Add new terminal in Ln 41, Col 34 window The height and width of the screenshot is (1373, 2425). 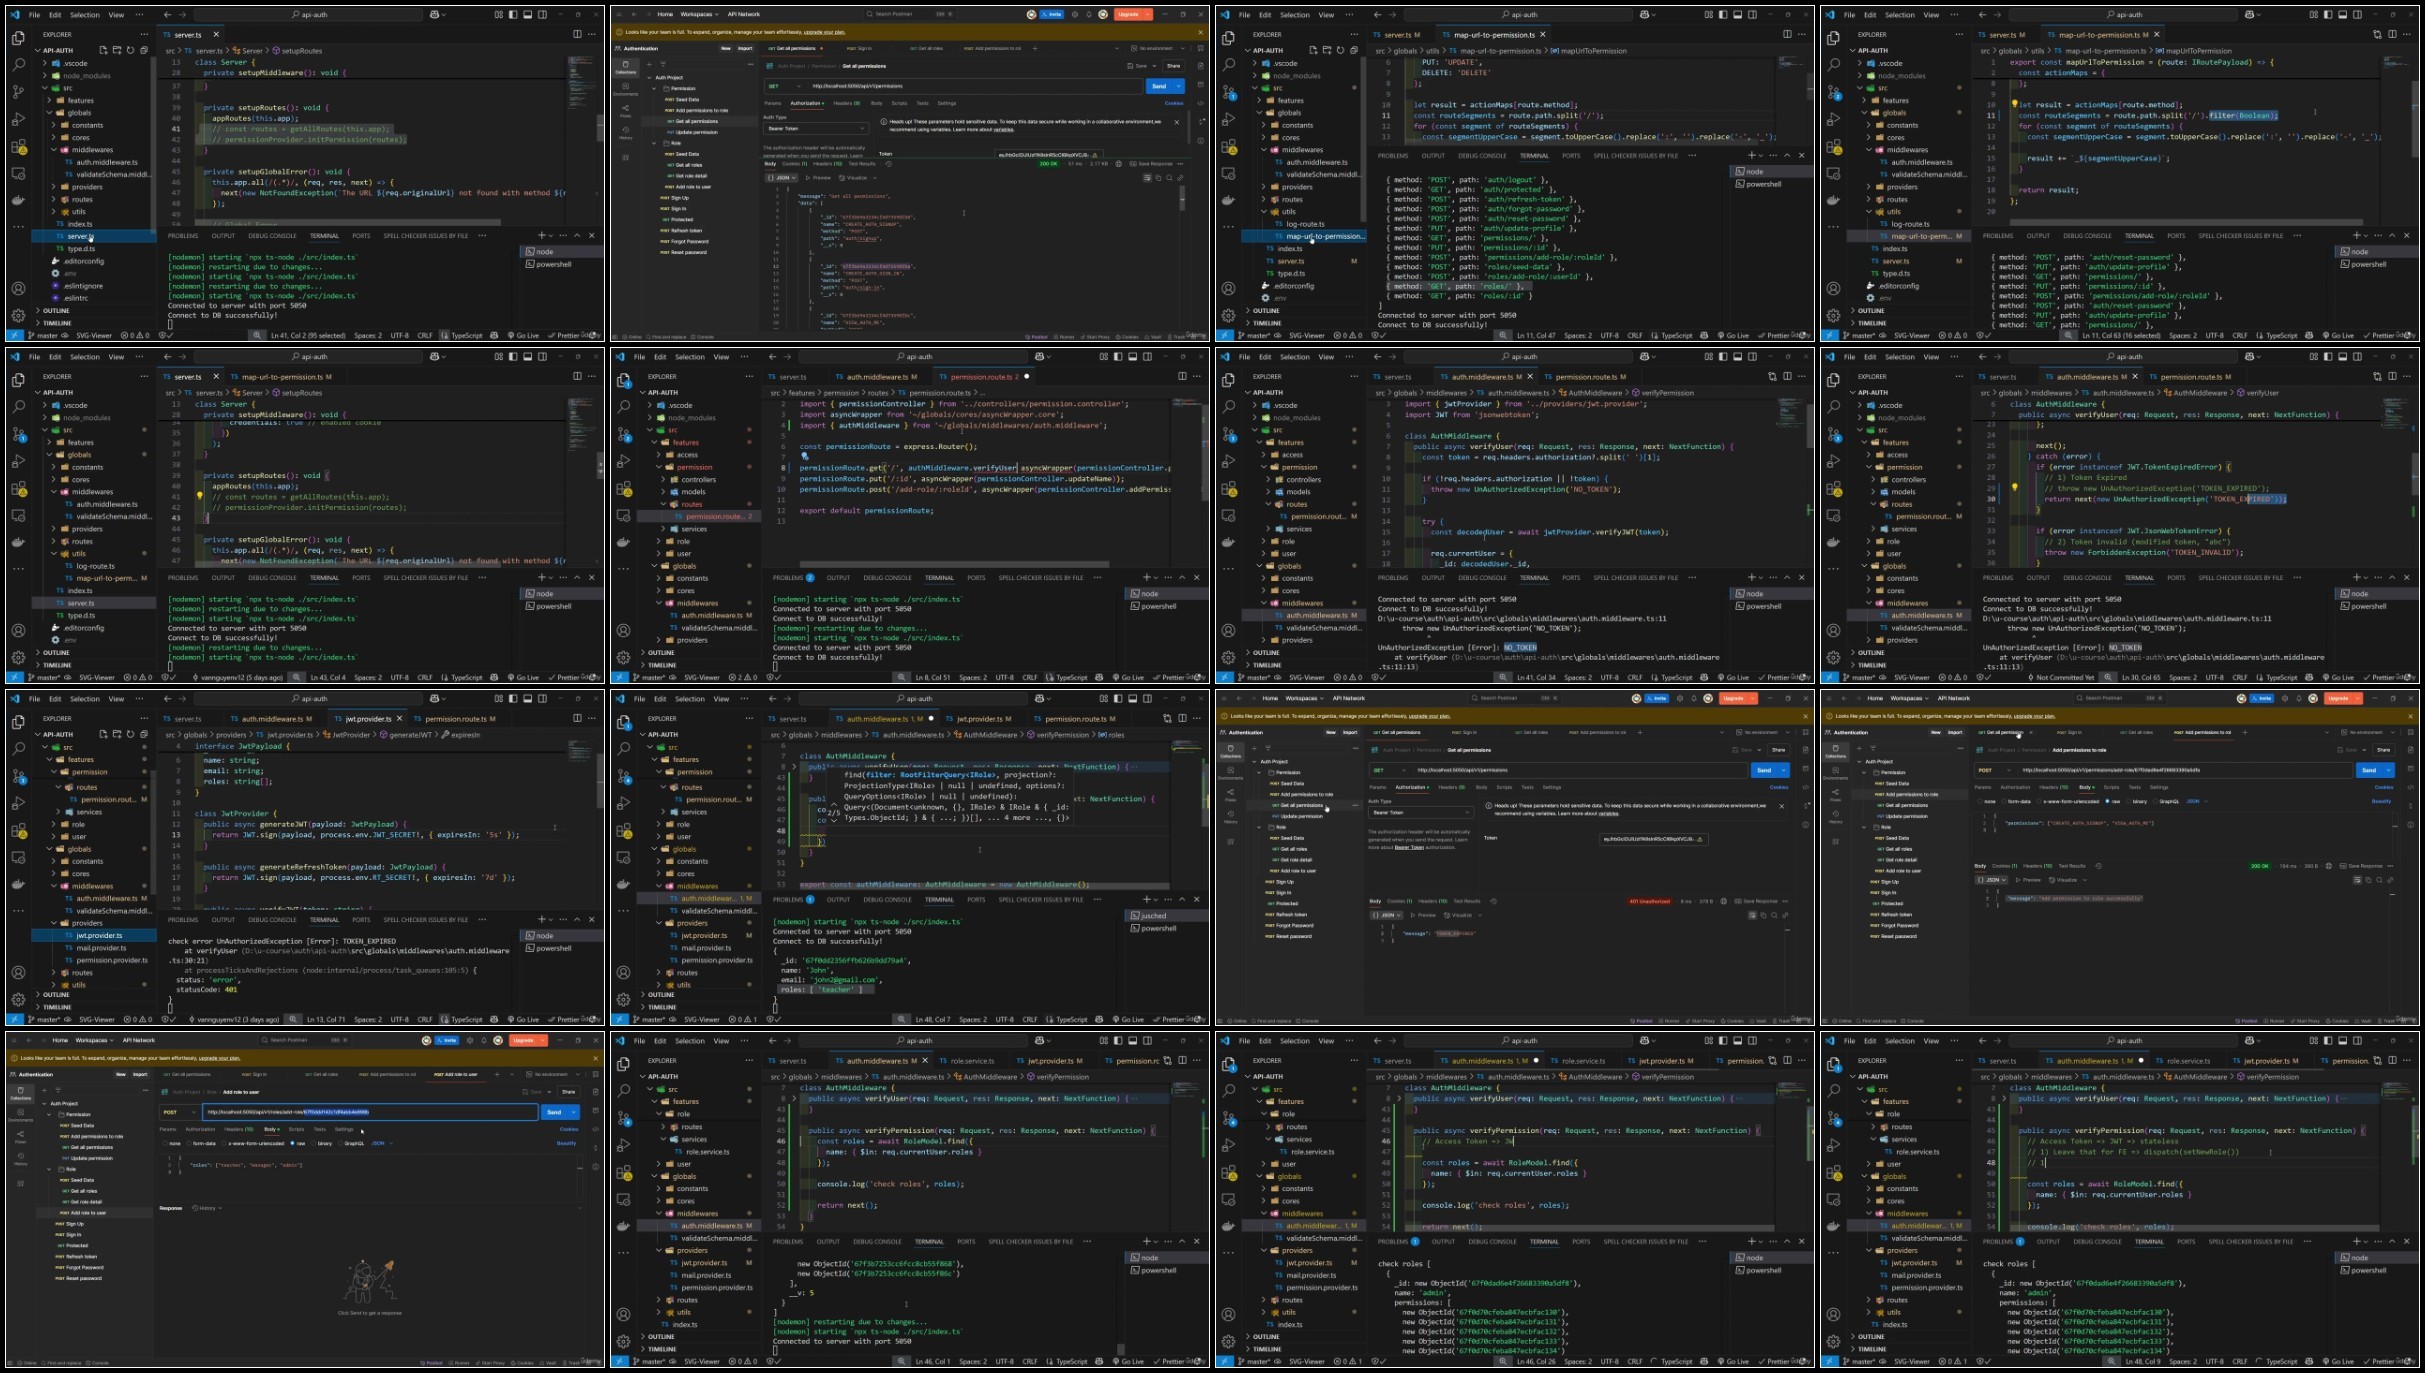[x=1752, y=577]
